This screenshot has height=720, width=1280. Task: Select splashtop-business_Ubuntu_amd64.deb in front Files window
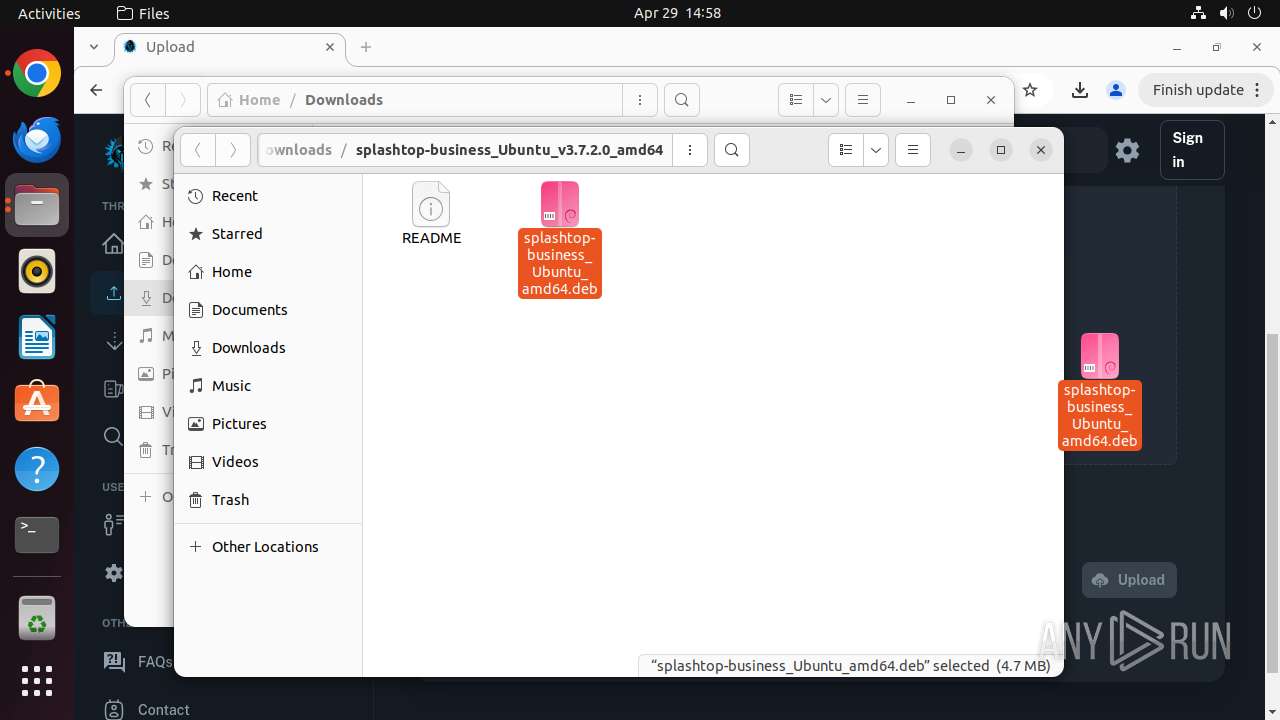pos(560,238)
